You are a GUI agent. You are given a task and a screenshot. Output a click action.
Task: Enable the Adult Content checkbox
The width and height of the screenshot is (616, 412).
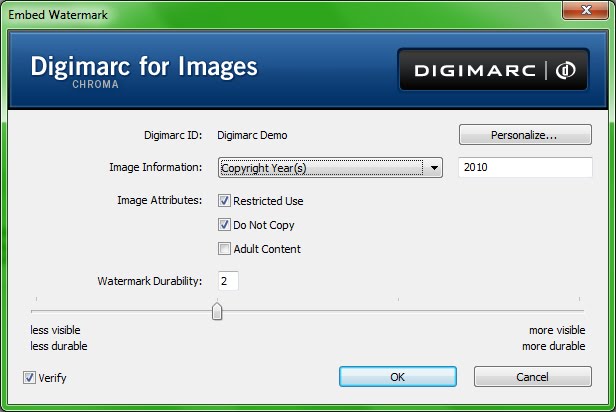(224, 249)
